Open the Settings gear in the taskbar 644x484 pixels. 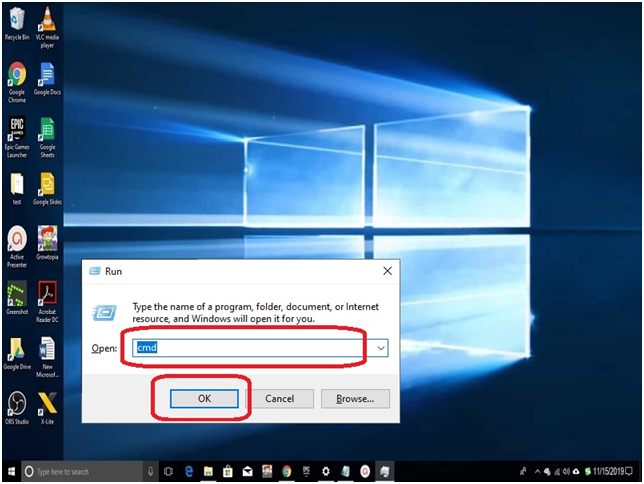click(x=326, y=471)
